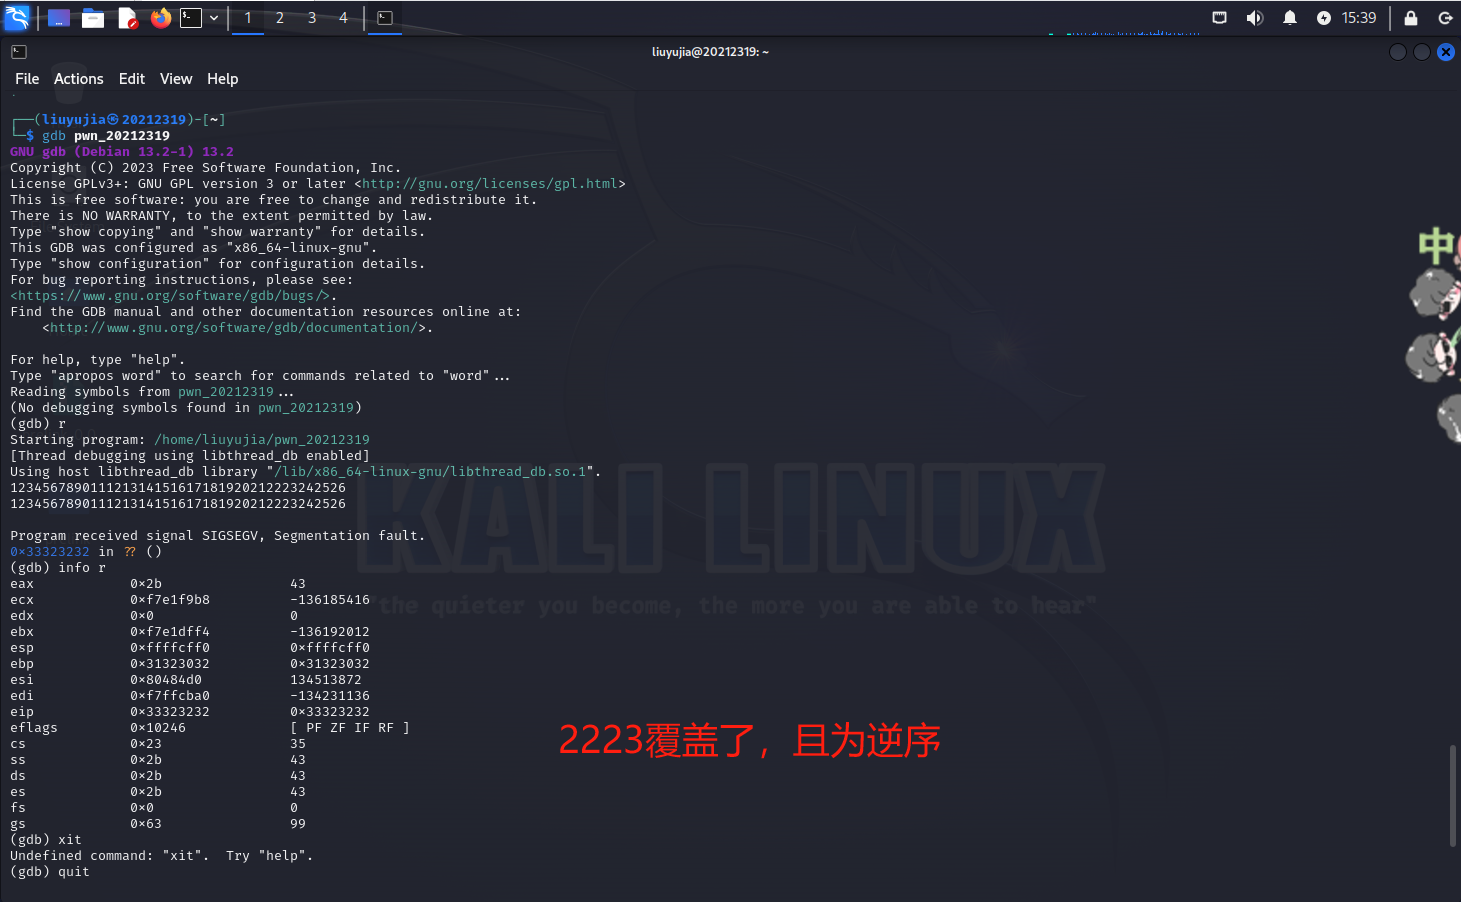Open notifications via the bell icon
This screenshot has width=1461, height=902.
point(1289,17)
